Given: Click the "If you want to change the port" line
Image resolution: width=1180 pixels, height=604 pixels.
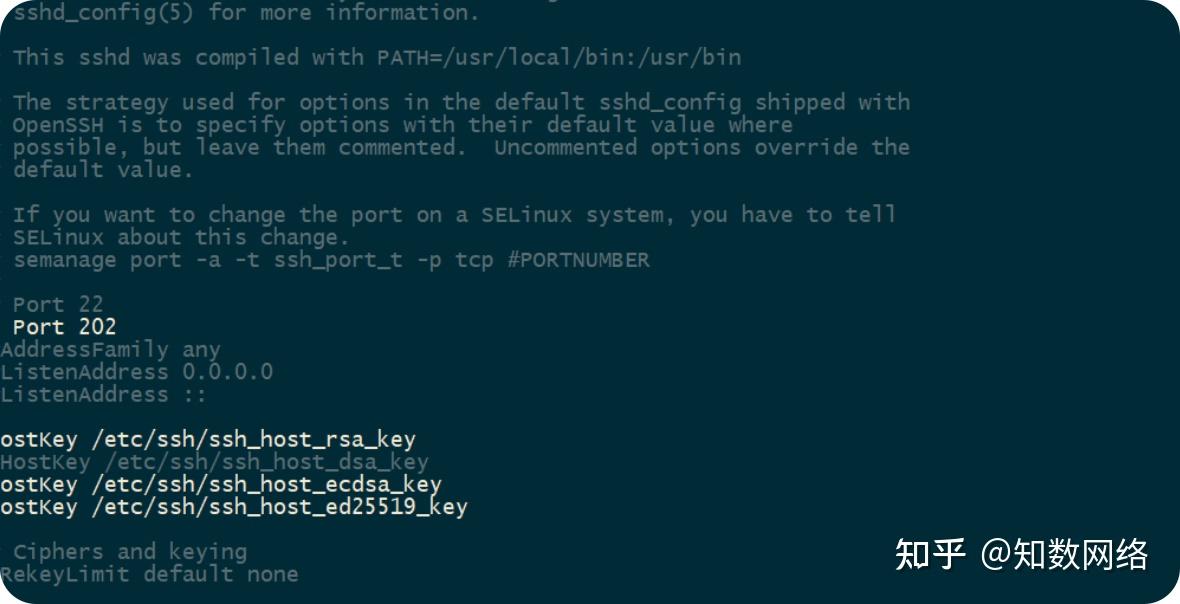Looking at the screenshot, I should (454, 215).
